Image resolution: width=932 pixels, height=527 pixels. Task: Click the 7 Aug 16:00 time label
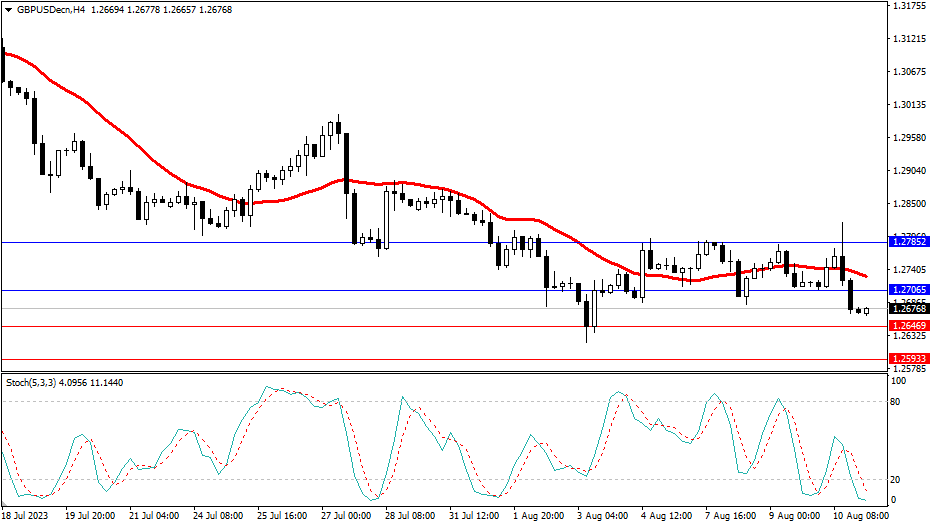pos(730,516)
